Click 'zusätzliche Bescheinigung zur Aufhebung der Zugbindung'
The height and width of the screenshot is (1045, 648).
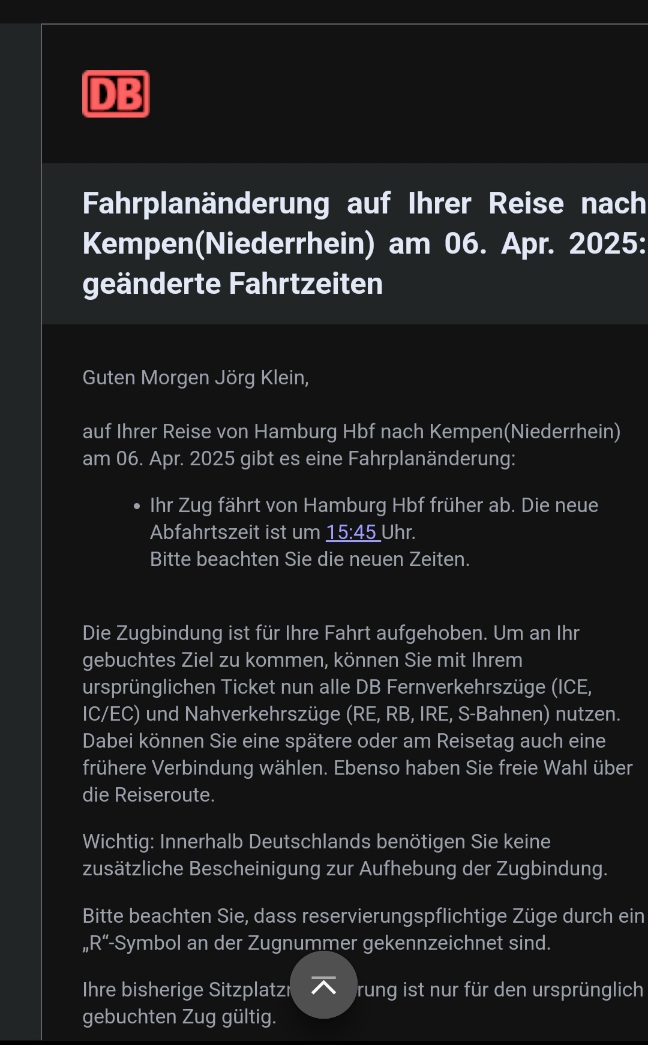pyautogui.click(x=345, y=868)
